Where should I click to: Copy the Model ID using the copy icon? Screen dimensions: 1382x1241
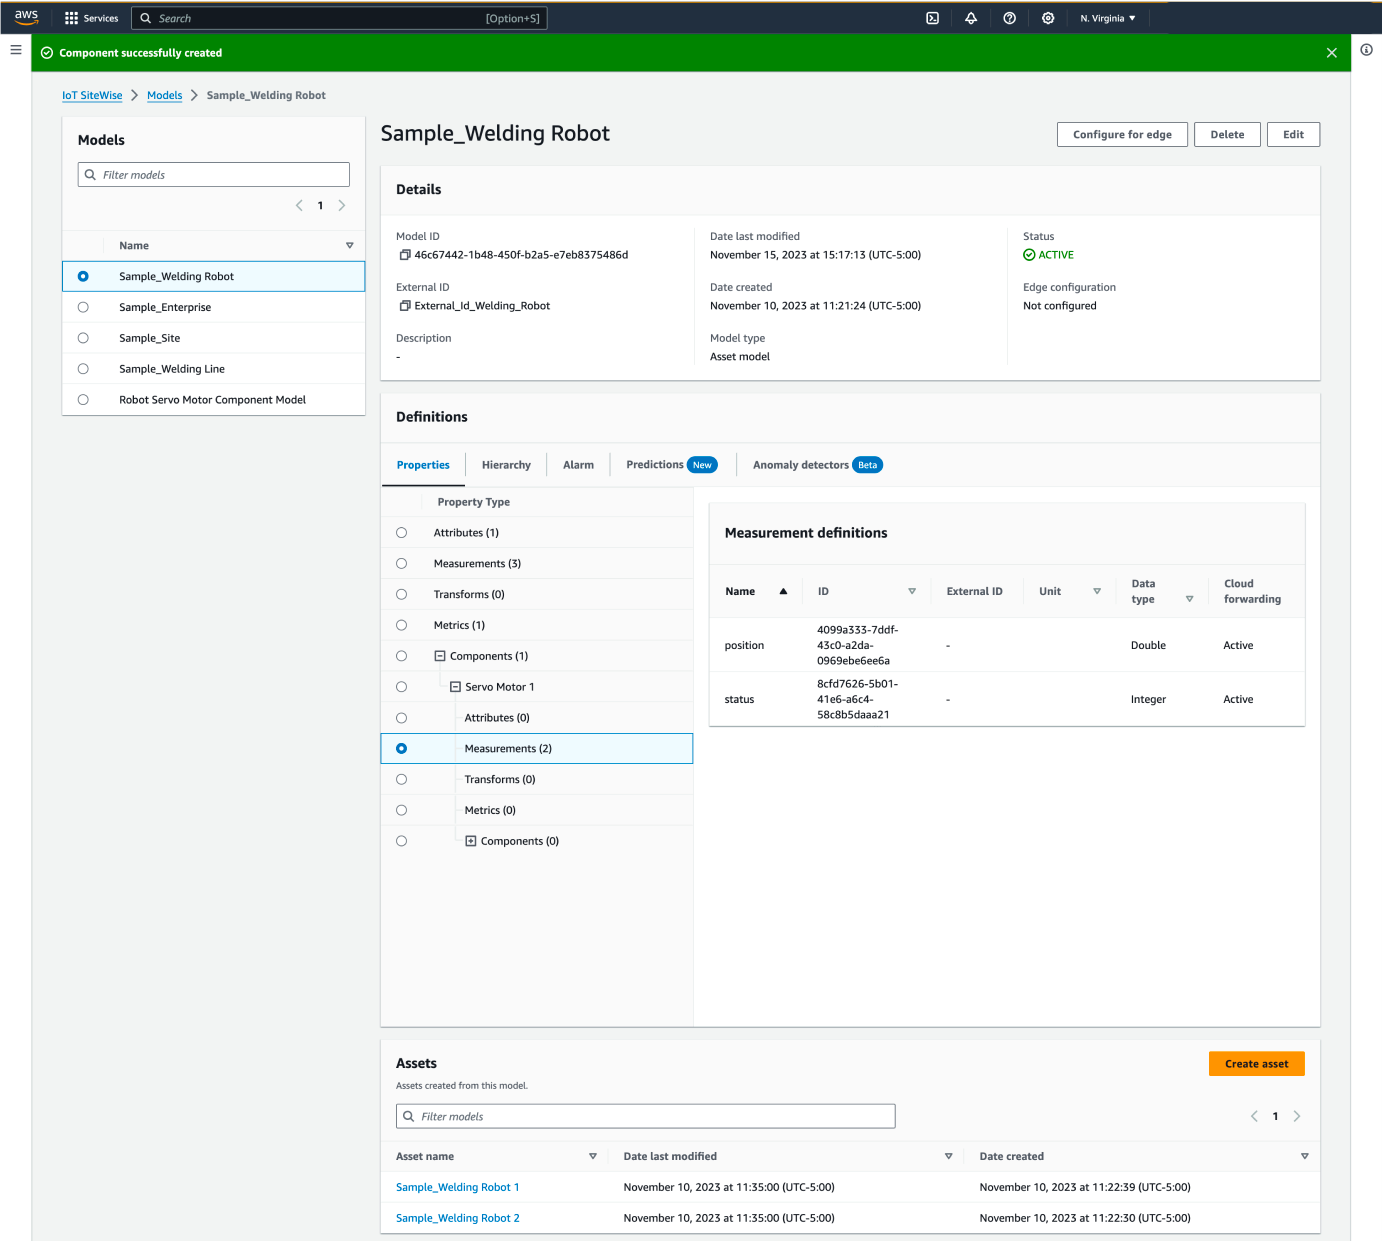coord(404,254)
